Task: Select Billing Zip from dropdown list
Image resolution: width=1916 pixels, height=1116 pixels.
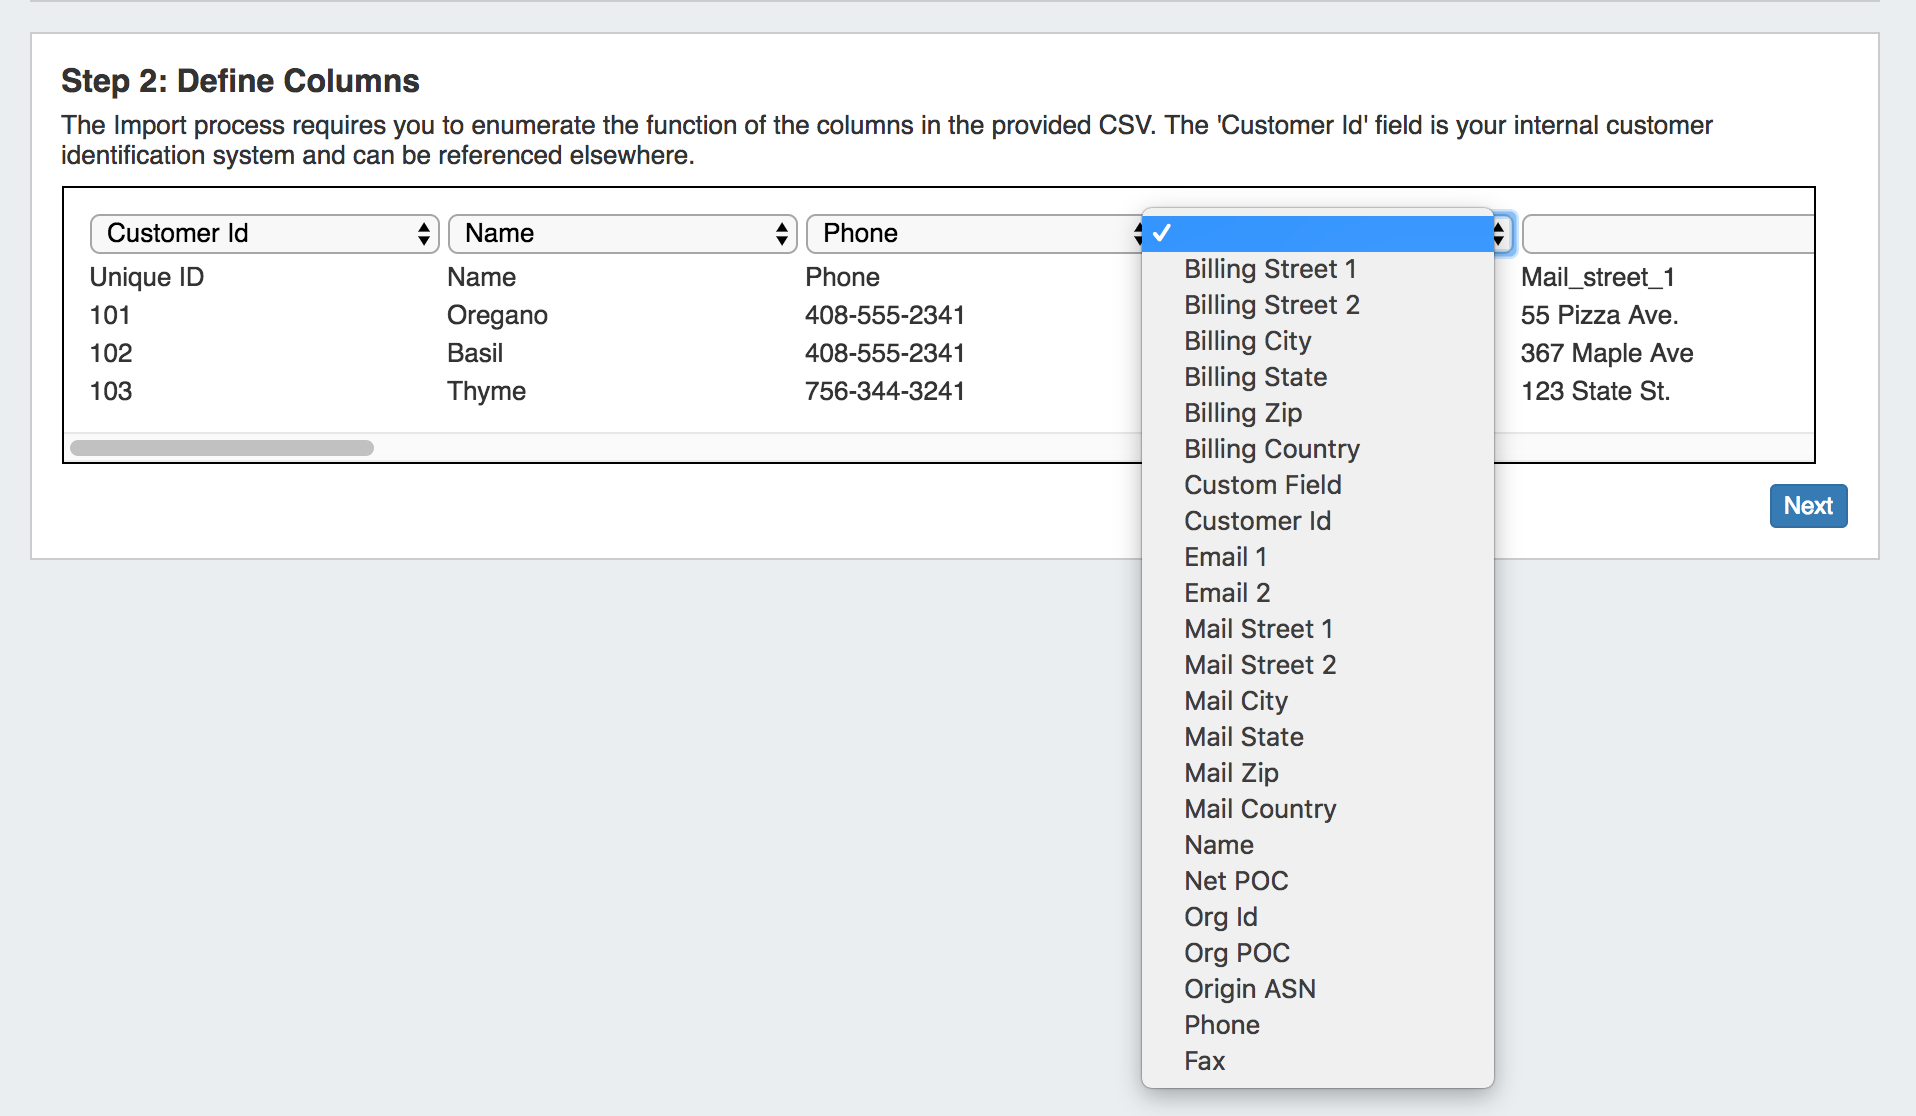Action: [1243, 413]
